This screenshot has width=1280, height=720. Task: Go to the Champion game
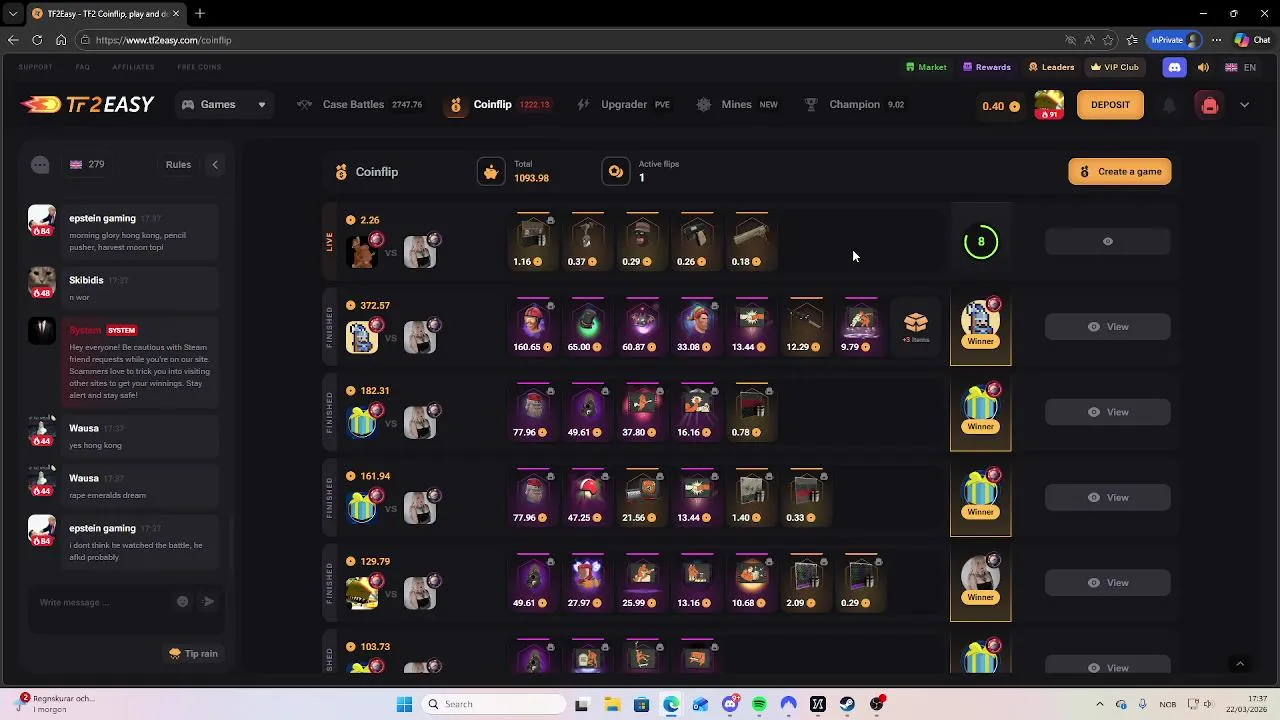coord(854,105)
